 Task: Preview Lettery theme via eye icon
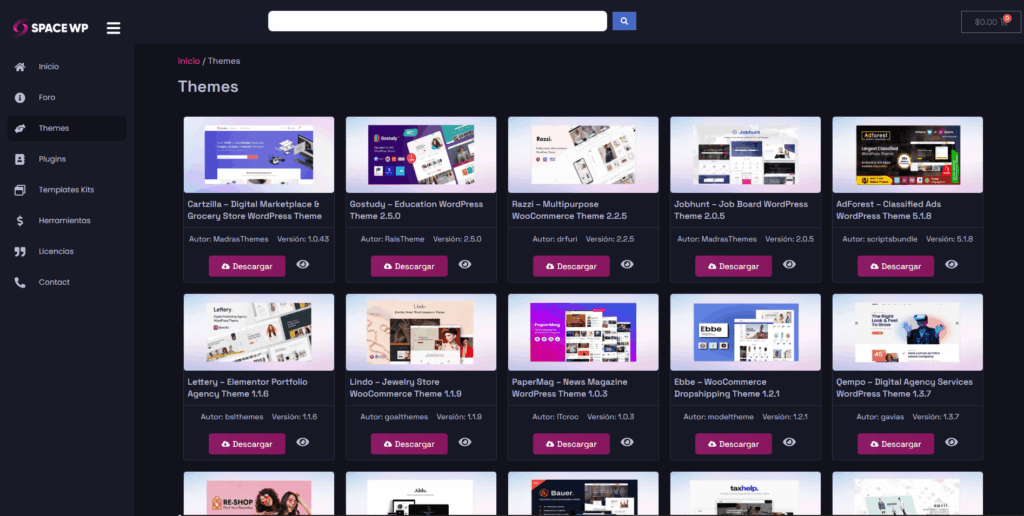point(302,442)
